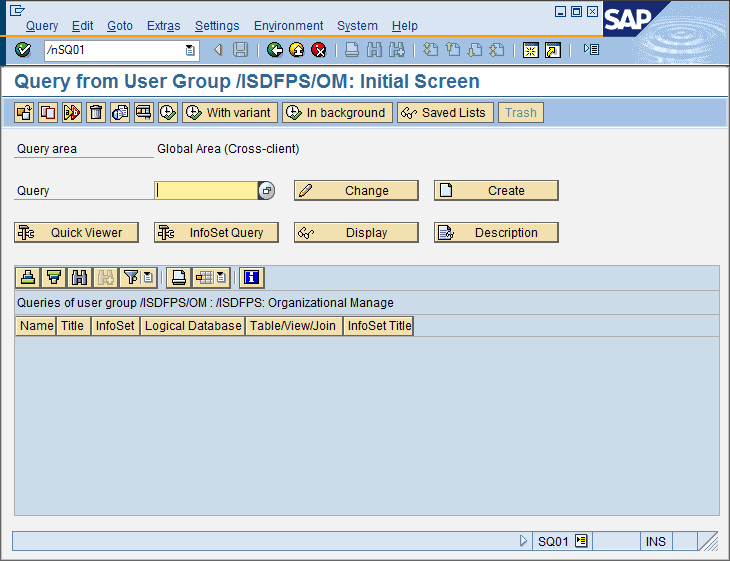Open the Help menu
The width and height of the screenshot is (730, 561).
pos(404,26)
